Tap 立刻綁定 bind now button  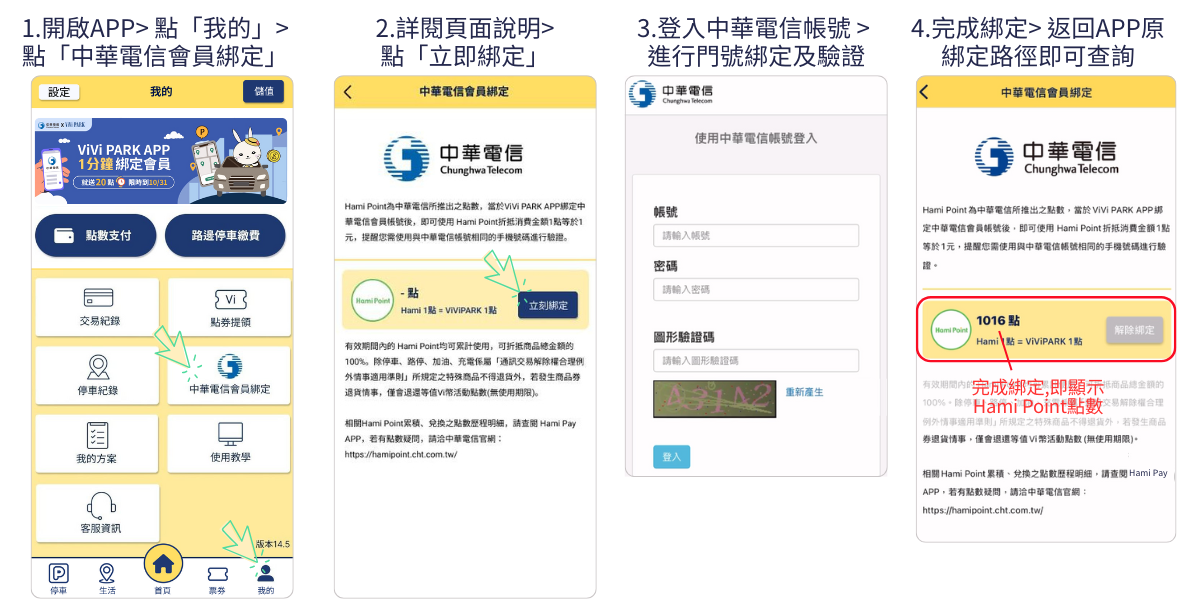[548, 305]
